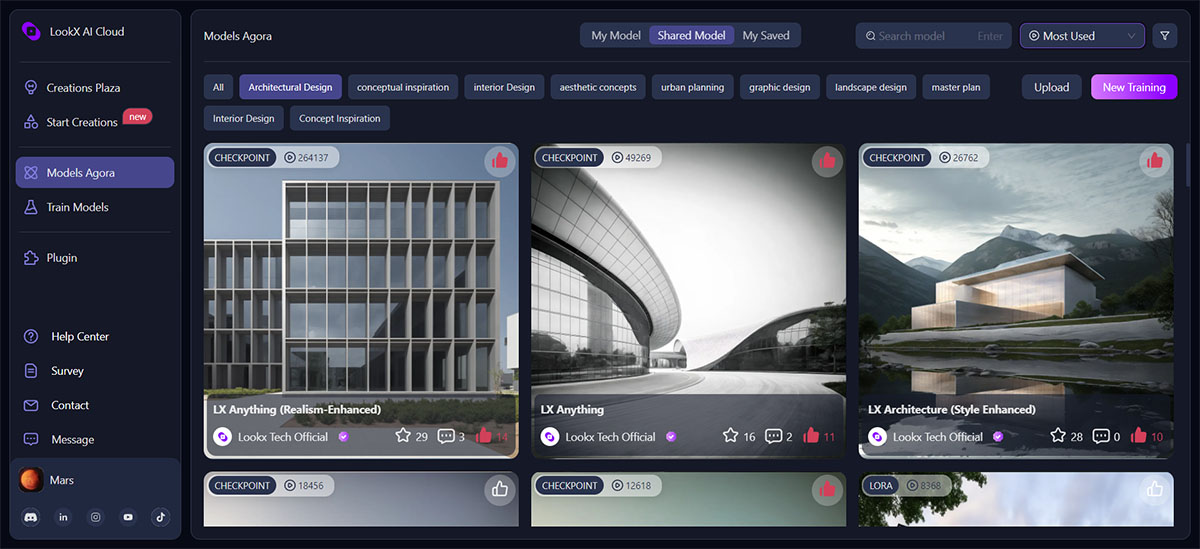Click the filter funnel icon

1164,36
